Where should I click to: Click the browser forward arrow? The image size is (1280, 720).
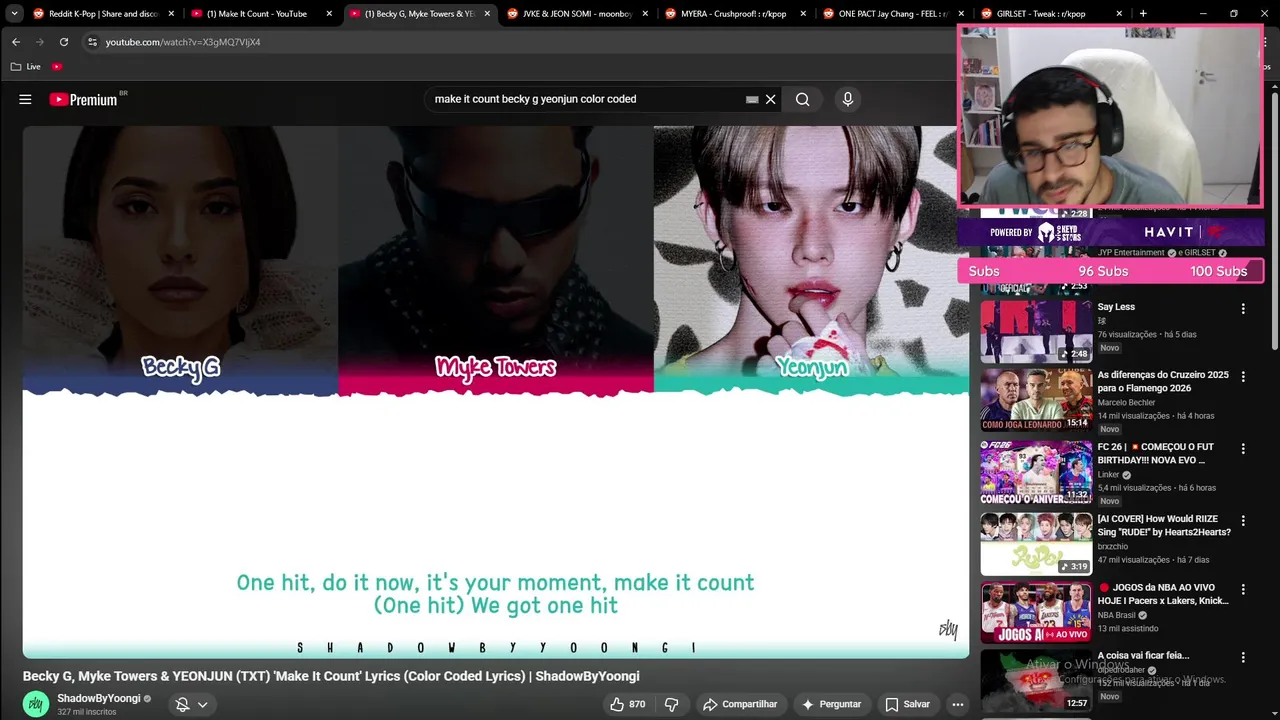(x=40, y=42)
